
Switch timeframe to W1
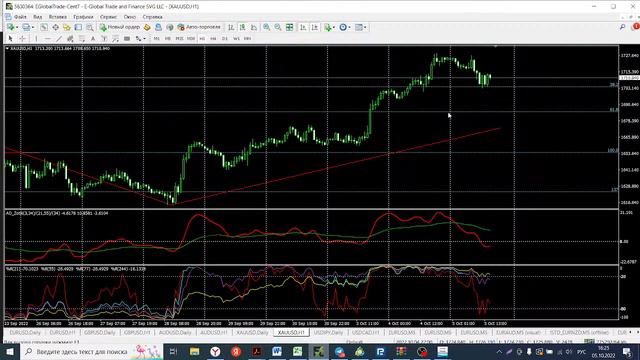236,38
